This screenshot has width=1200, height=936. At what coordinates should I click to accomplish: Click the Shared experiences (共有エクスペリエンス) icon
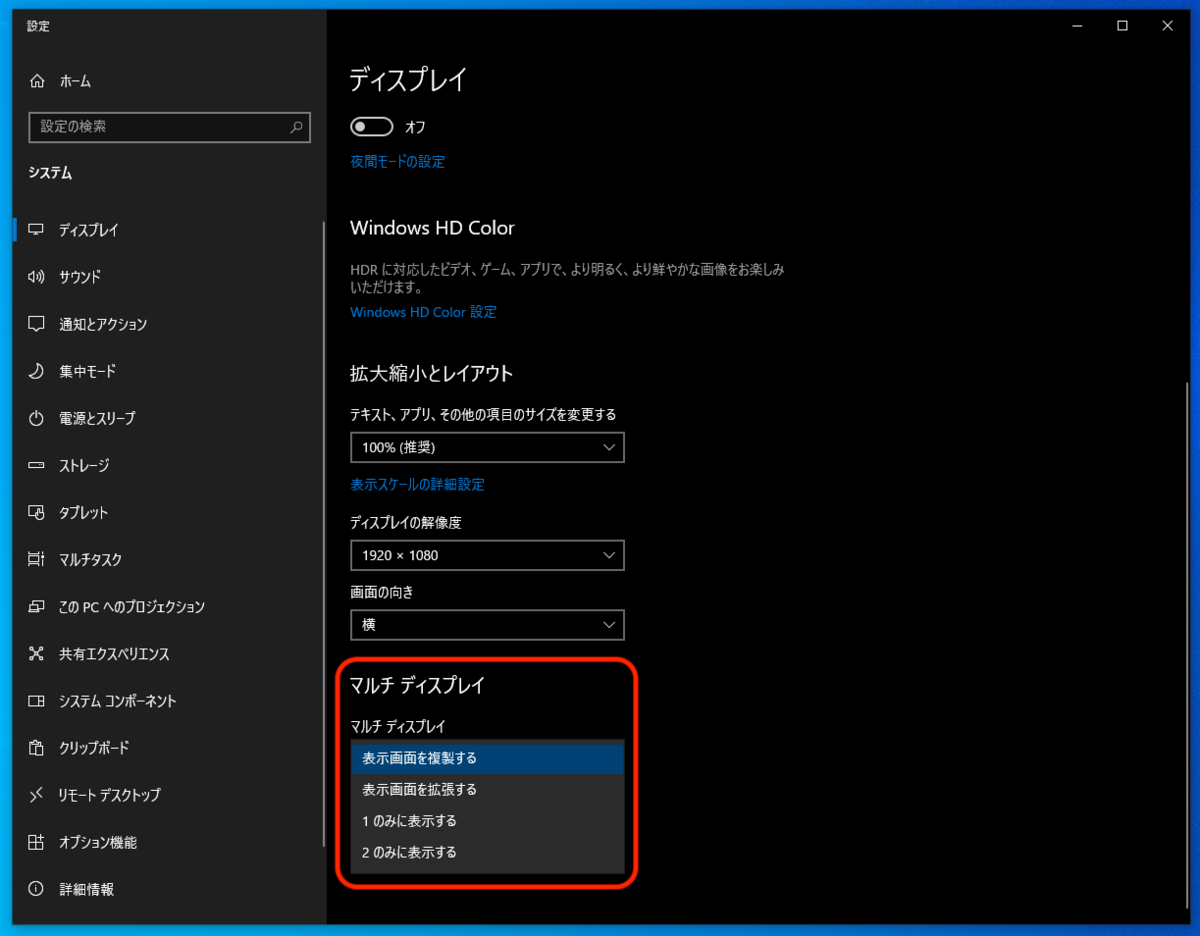(37, 654)
